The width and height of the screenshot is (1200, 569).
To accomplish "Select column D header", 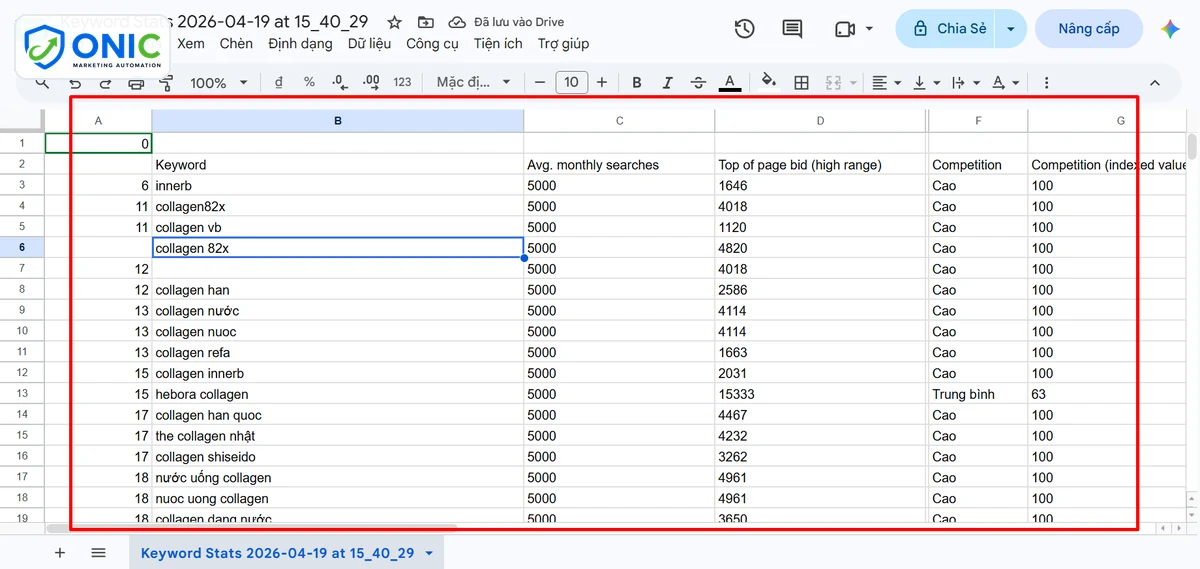I will (821, 121).
